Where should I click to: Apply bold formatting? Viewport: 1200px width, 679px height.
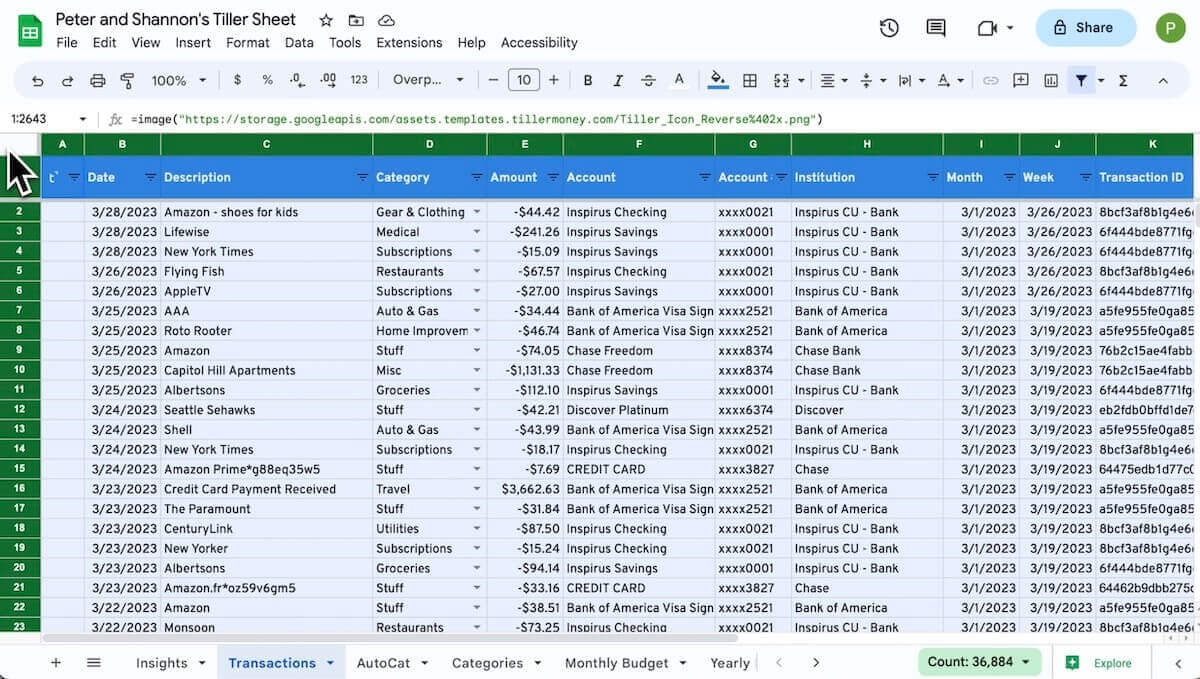click(x=588, y=80)
